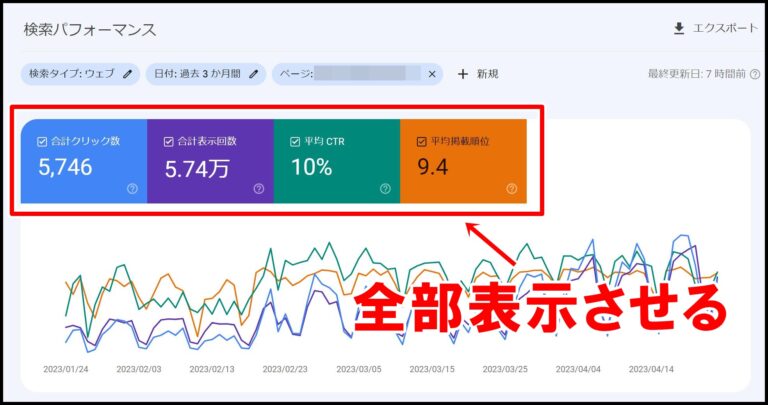Click the 2023/02/23 axis date
Image resolution: width=768 pixels, height=405 pixels.
[285, 369]
